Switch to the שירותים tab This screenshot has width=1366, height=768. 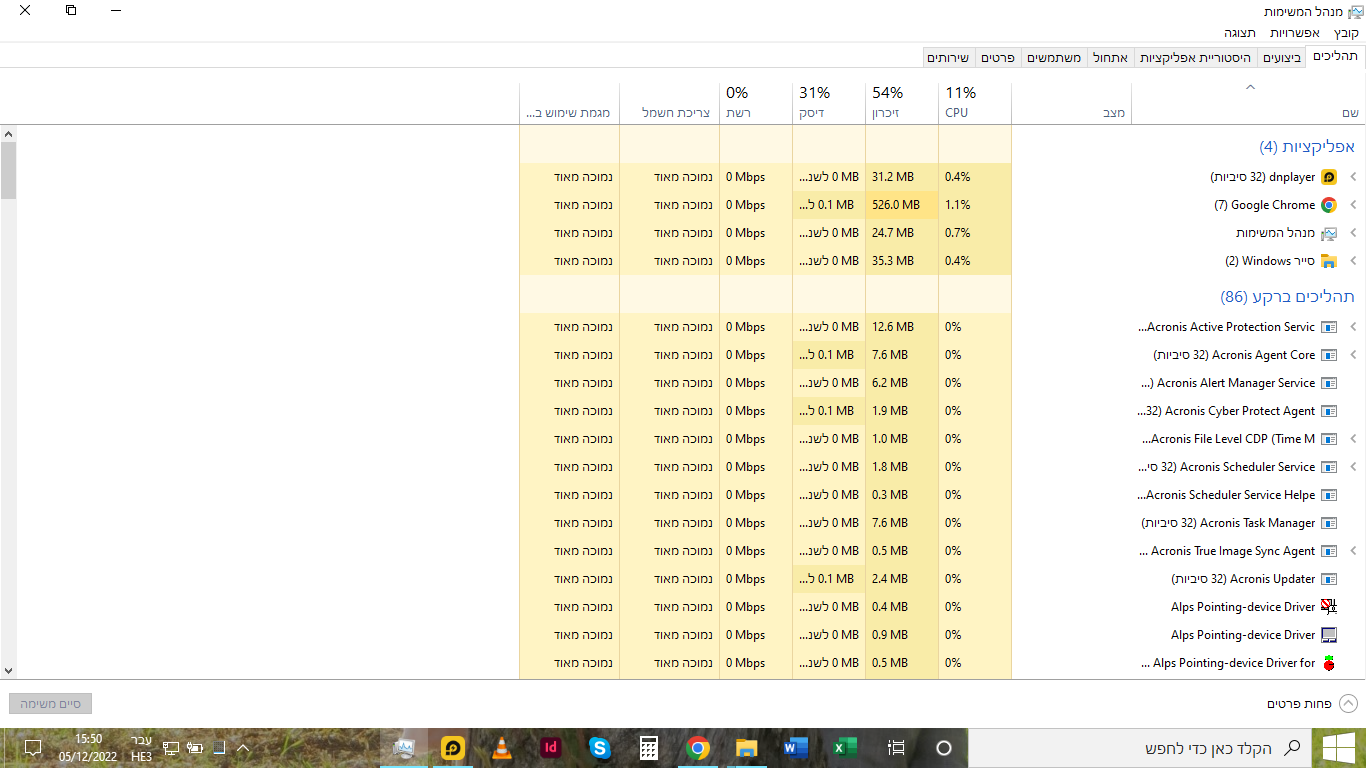(948, 58)
